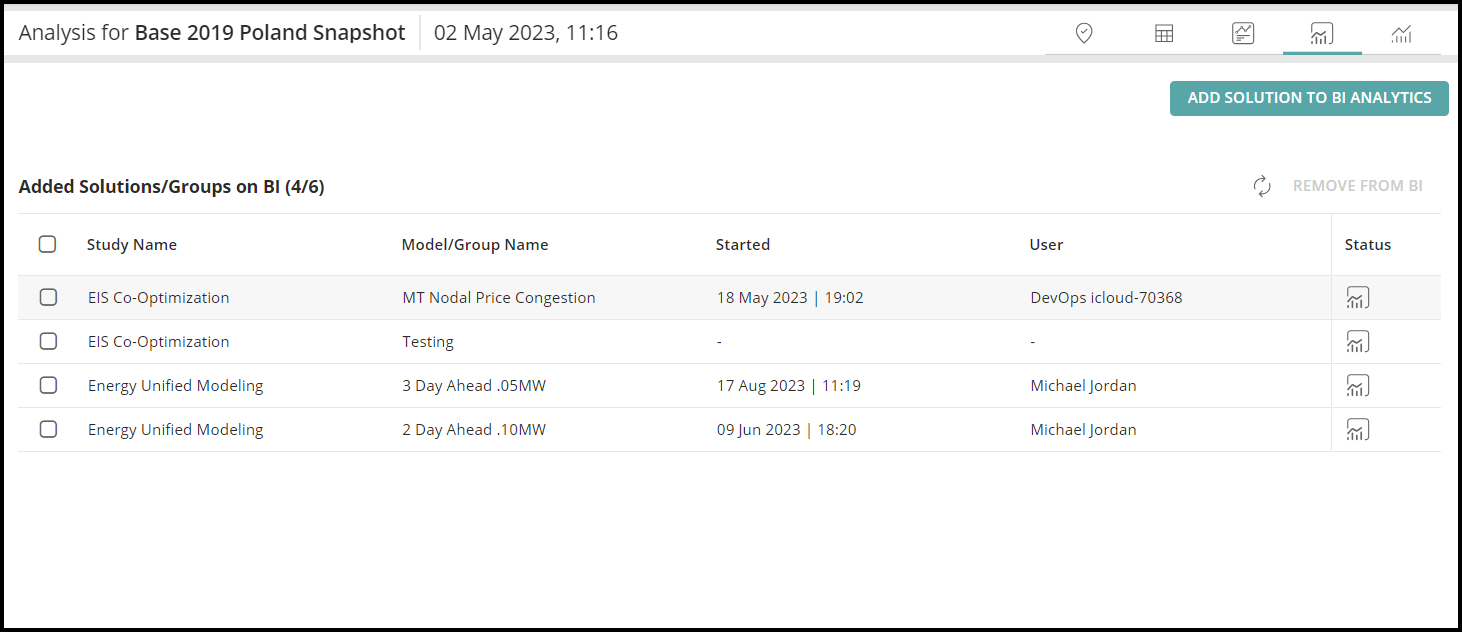Select the 2 Day Ahead .10MW row checkbox

[x=48, y=429]
